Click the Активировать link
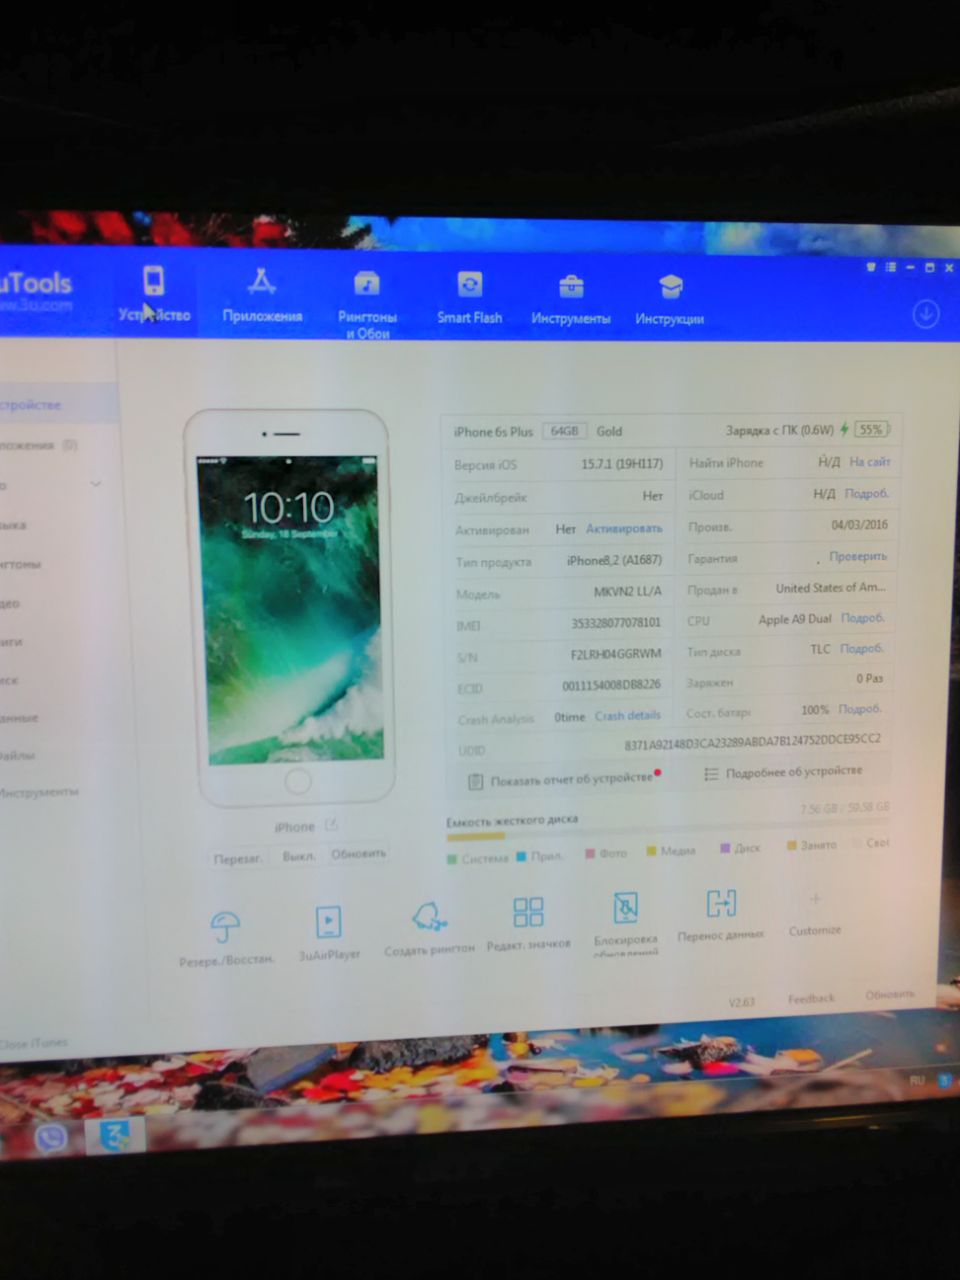The width and height of the screenshot is (960, 1280). [x=624, y=528]
